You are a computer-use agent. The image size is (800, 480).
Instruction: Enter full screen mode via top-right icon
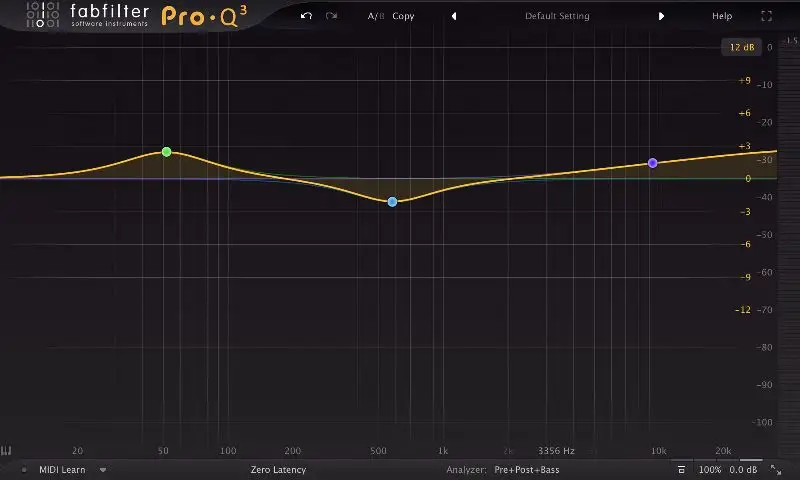(x=767, y=16)
